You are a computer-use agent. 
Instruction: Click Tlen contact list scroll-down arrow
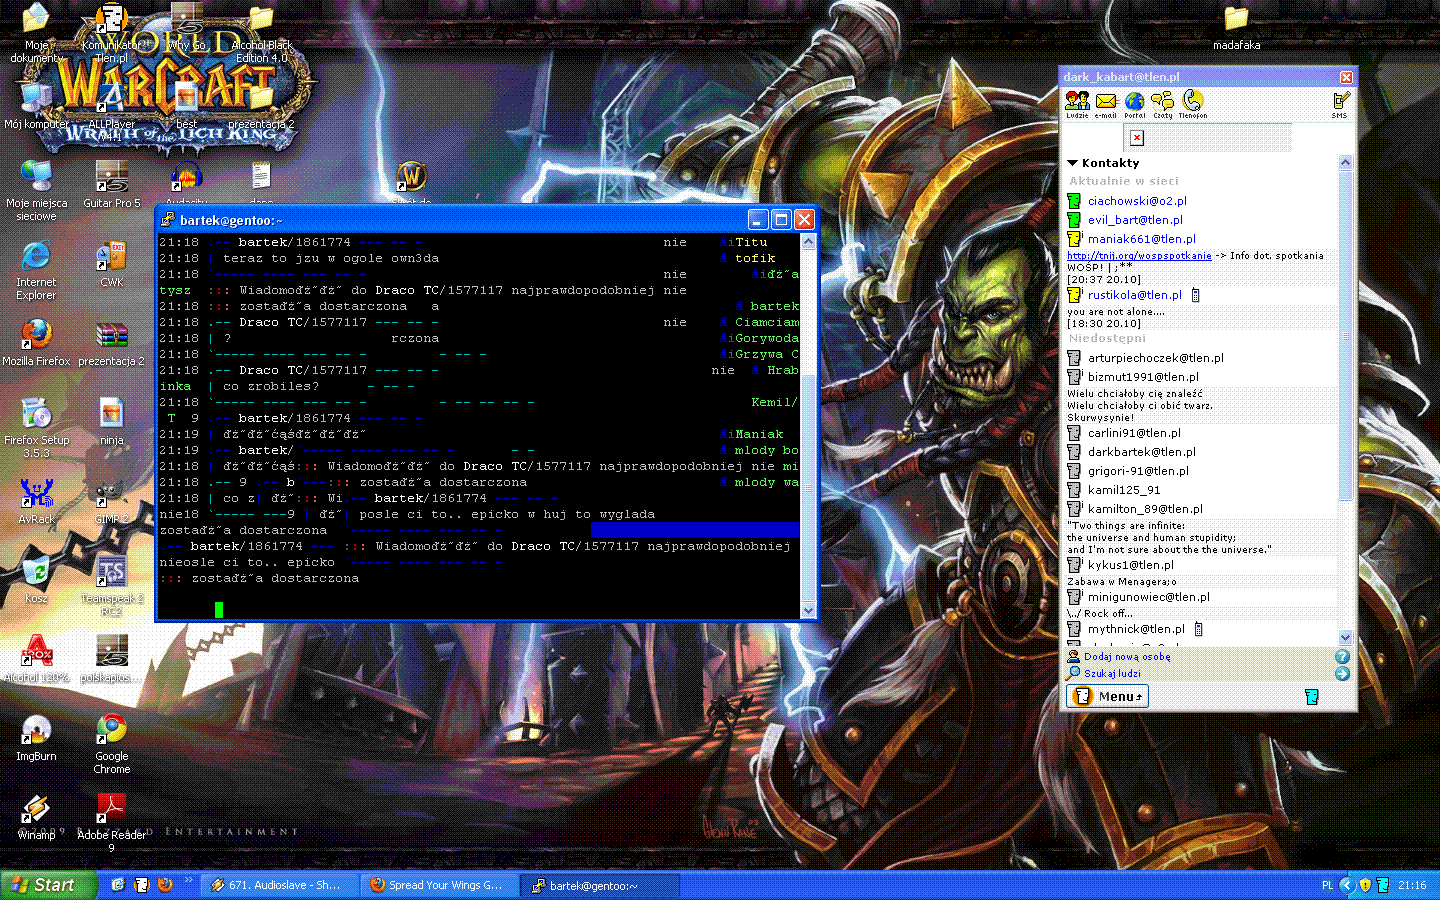point(1345,637)
